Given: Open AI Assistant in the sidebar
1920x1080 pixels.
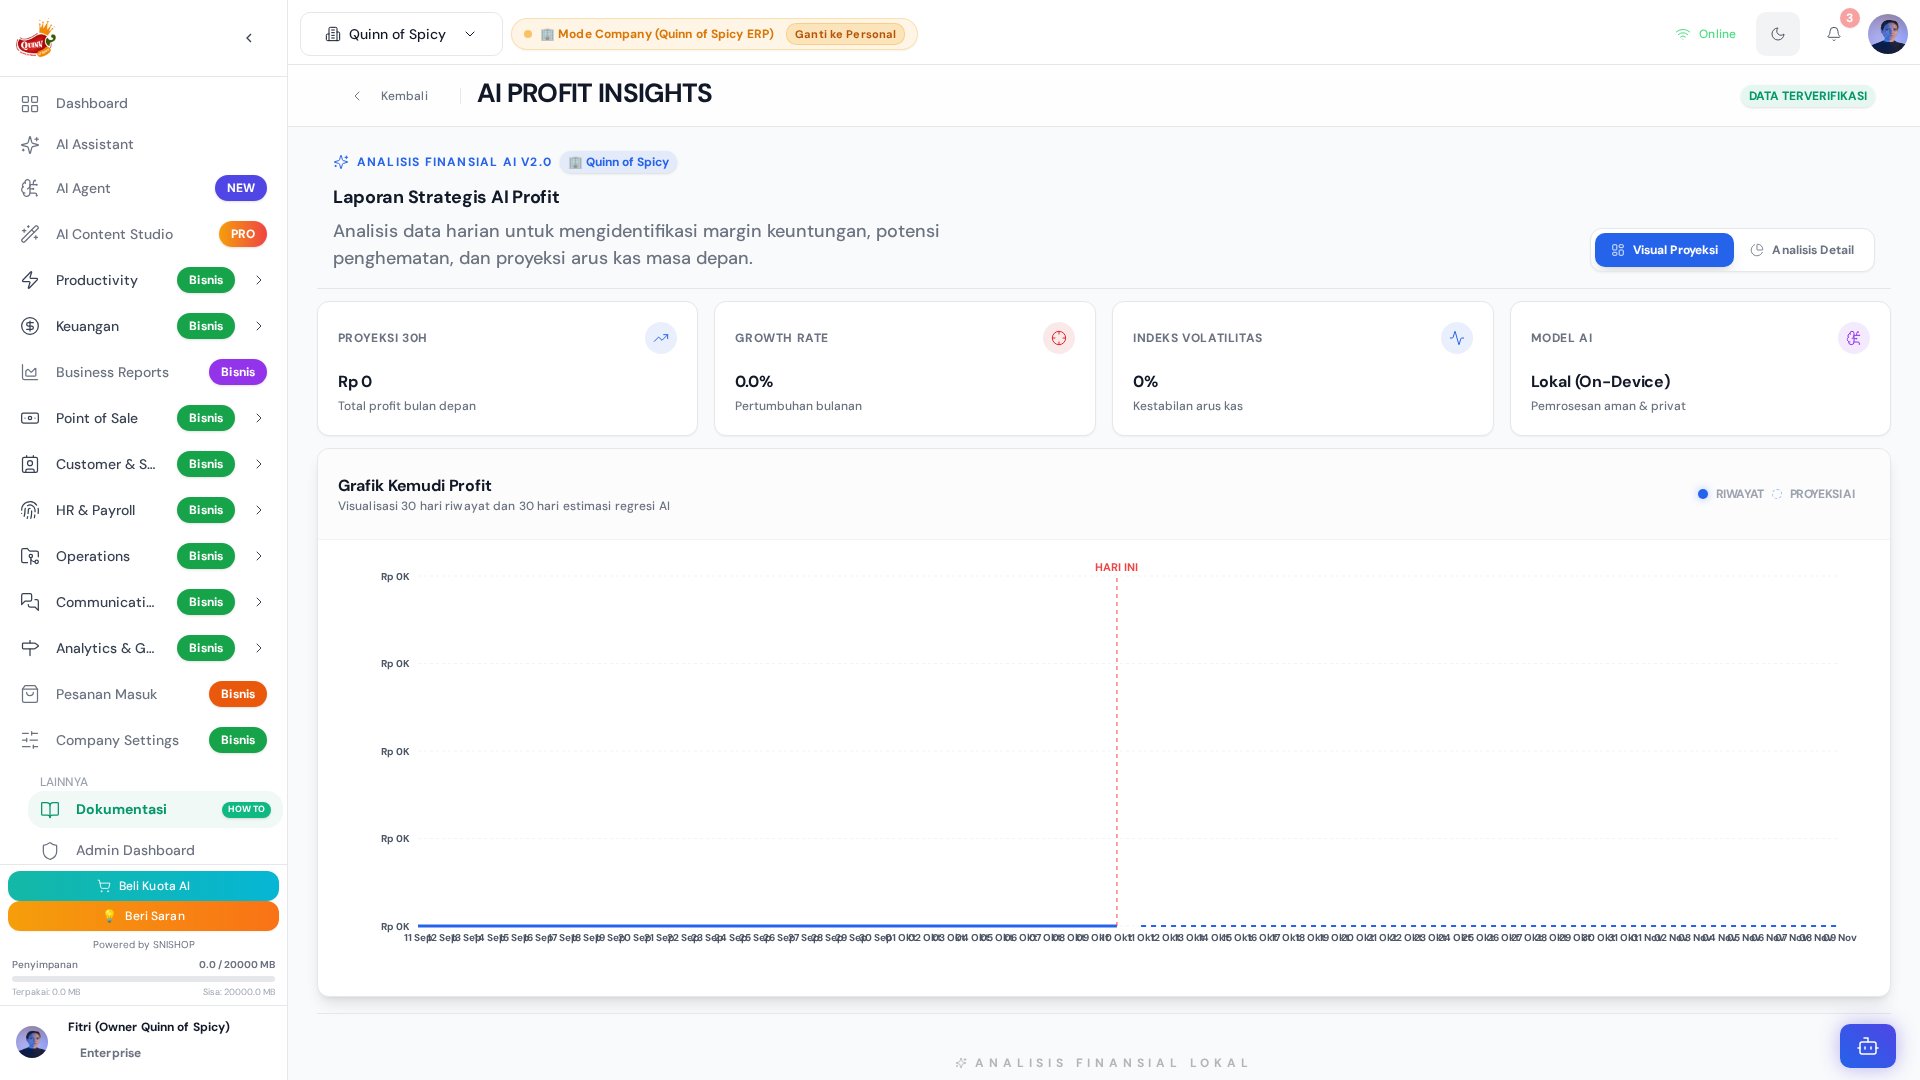Looking at the screenshot, I should tap(143, 144).
